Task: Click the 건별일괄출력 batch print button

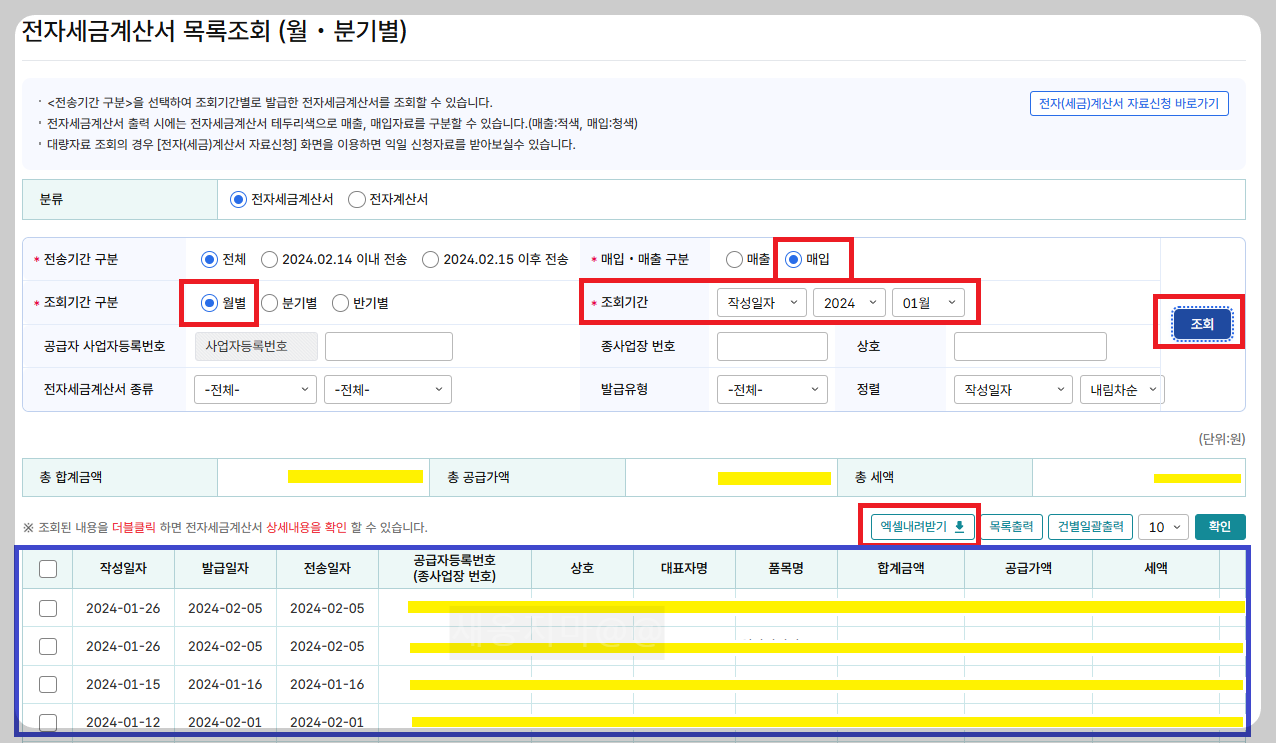Action: (1090, 526)
